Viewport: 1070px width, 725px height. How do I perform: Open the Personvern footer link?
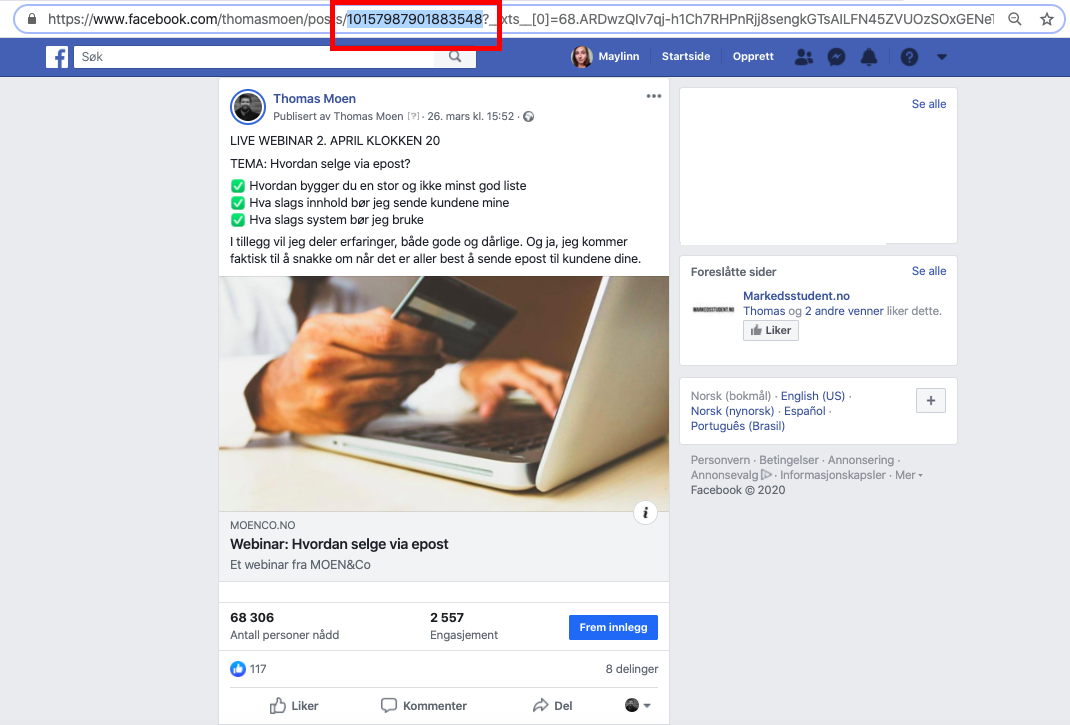click(720, 460)
